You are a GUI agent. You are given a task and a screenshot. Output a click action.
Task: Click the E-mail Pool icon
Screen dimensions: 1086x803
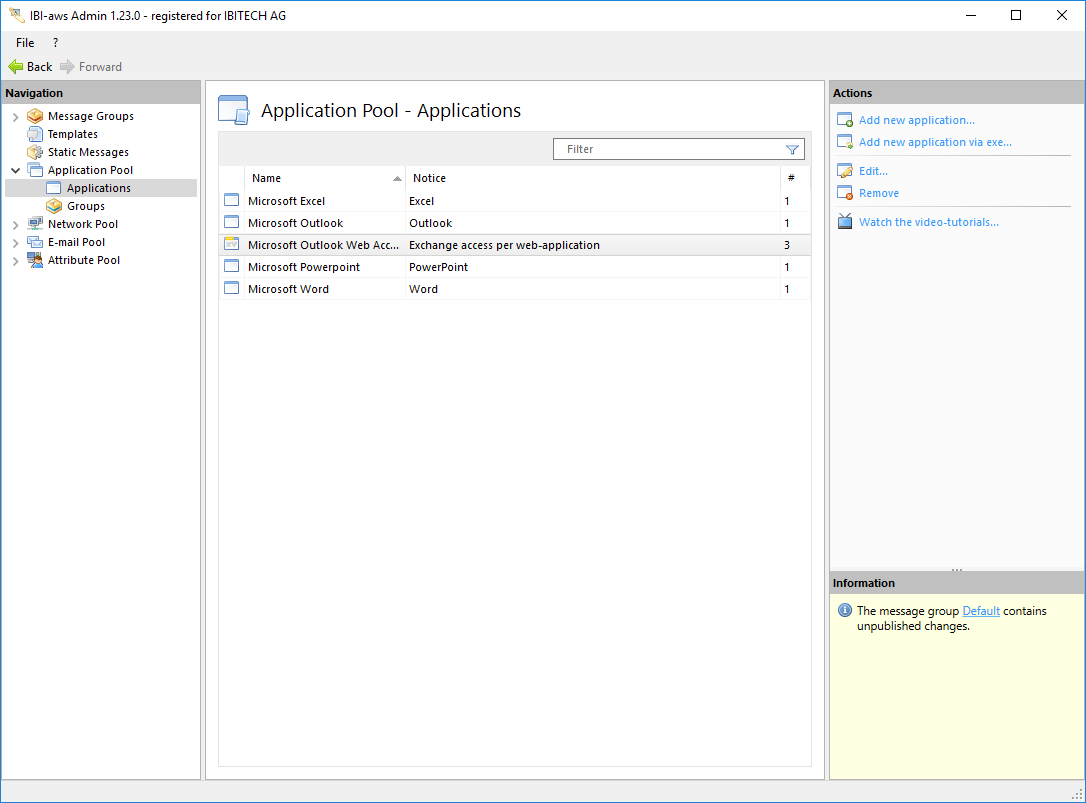(35, 242)
